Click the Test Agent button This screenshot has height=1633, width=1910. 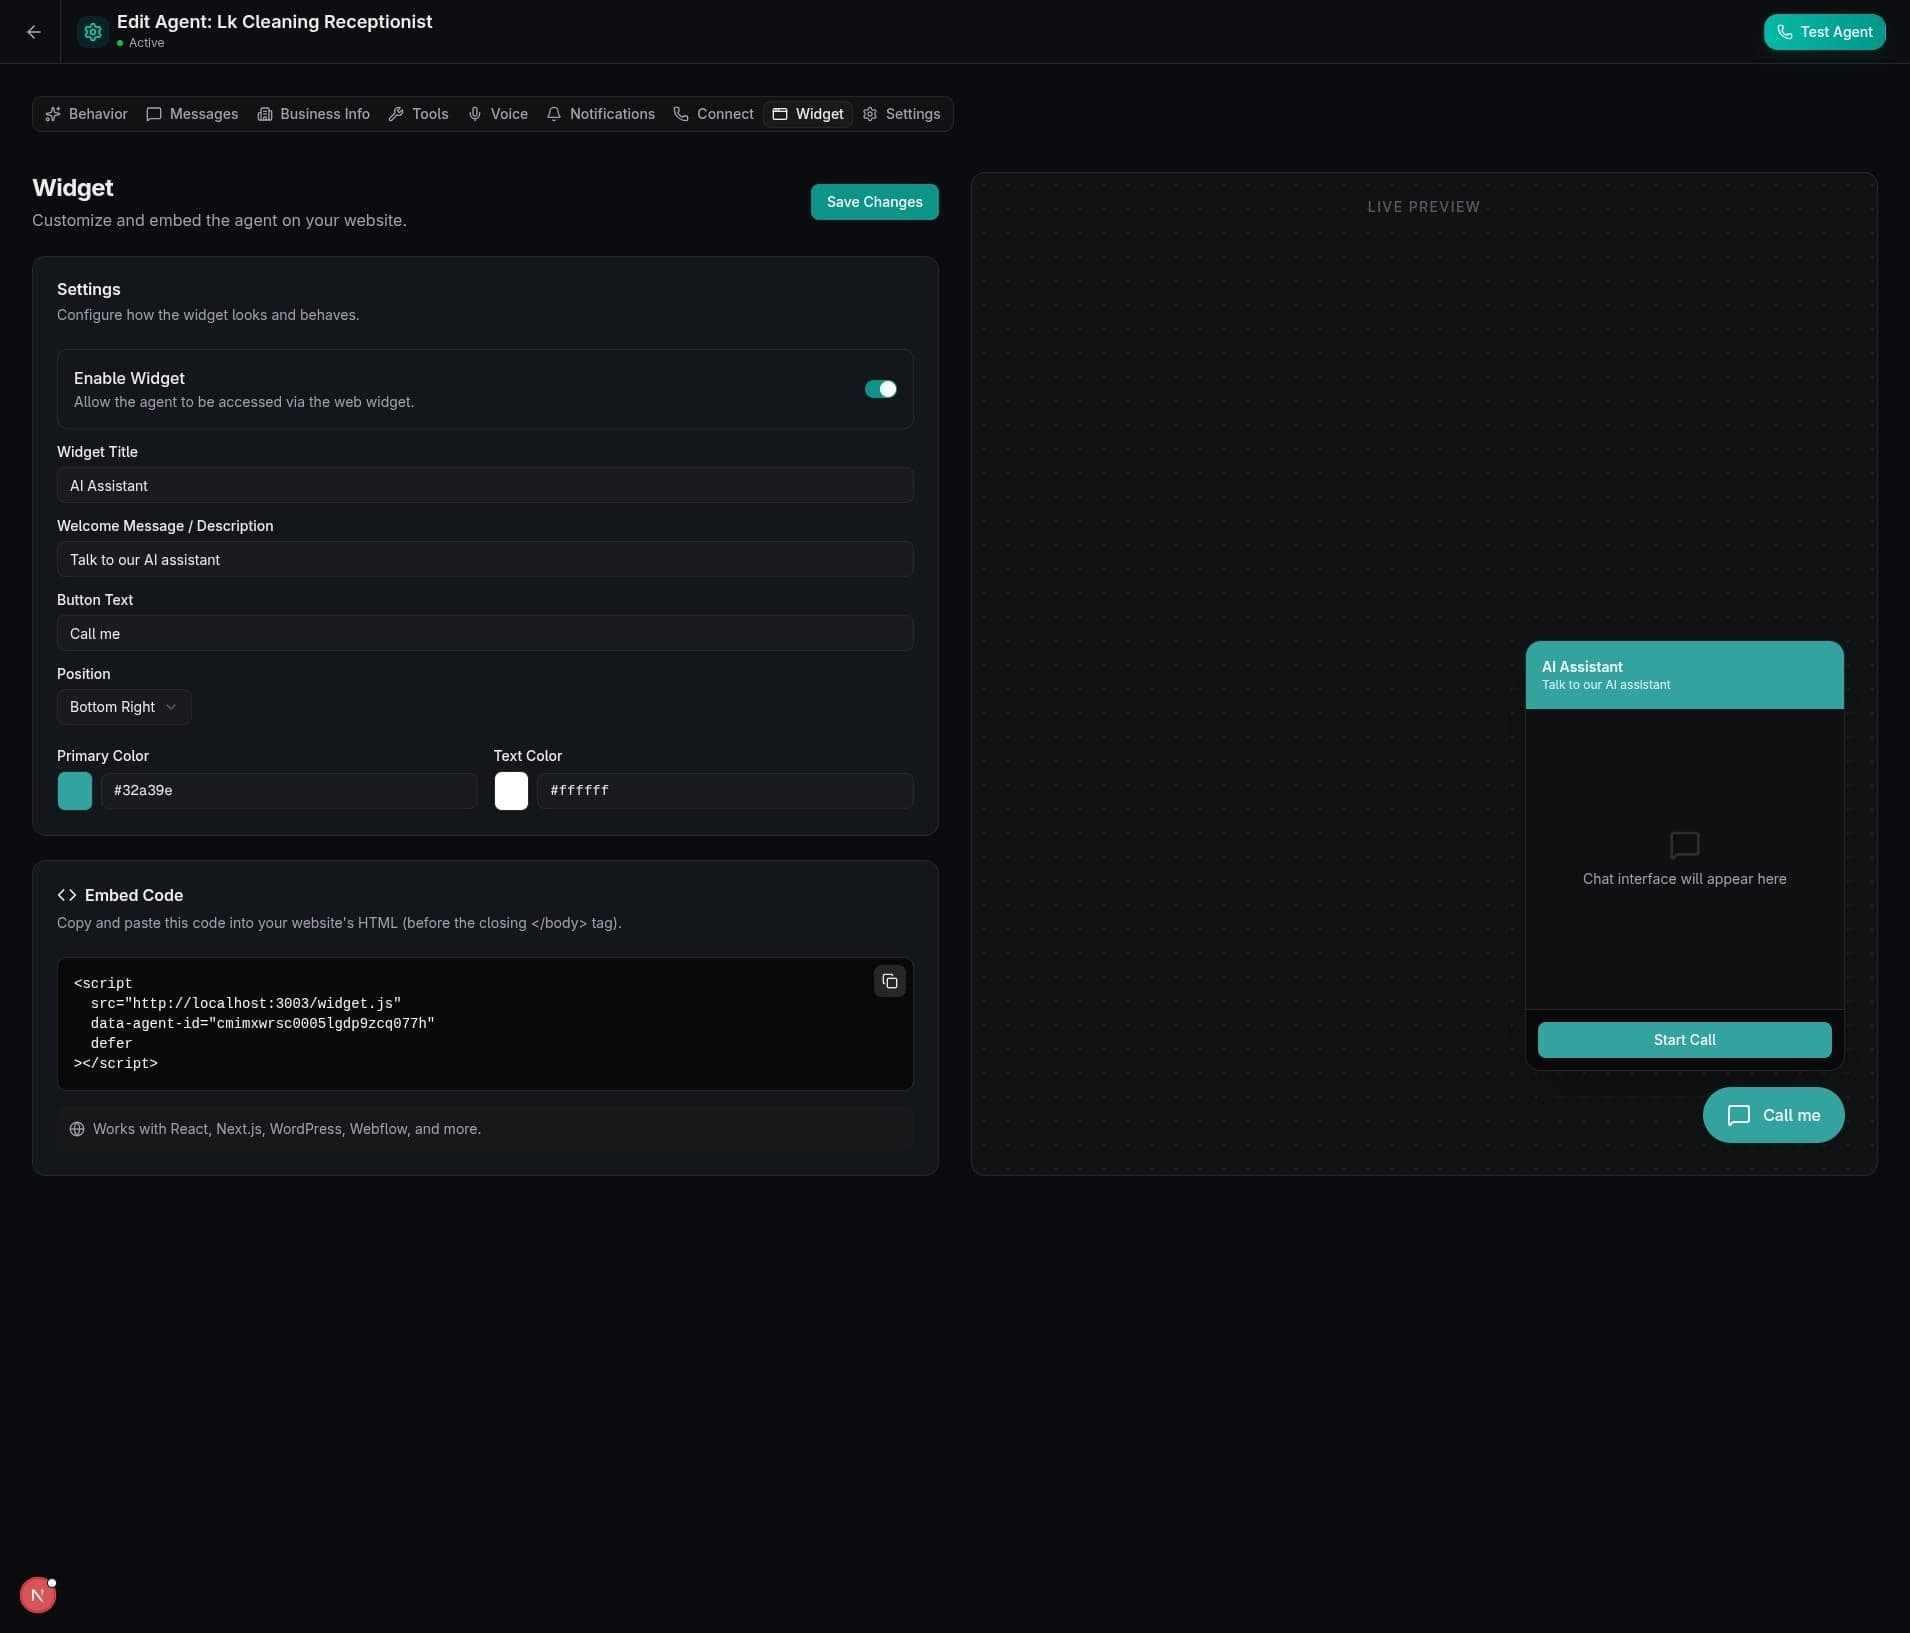(1822, 31)
